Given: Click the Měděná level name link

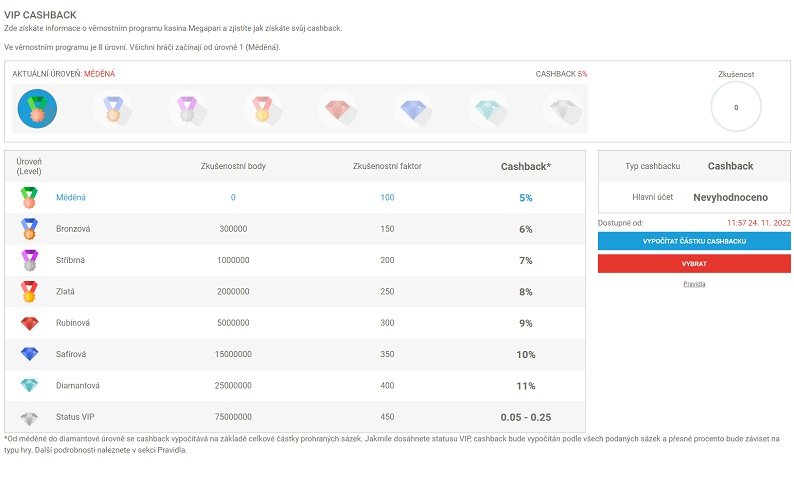Looking at the screenshot, I should (72, 198).
